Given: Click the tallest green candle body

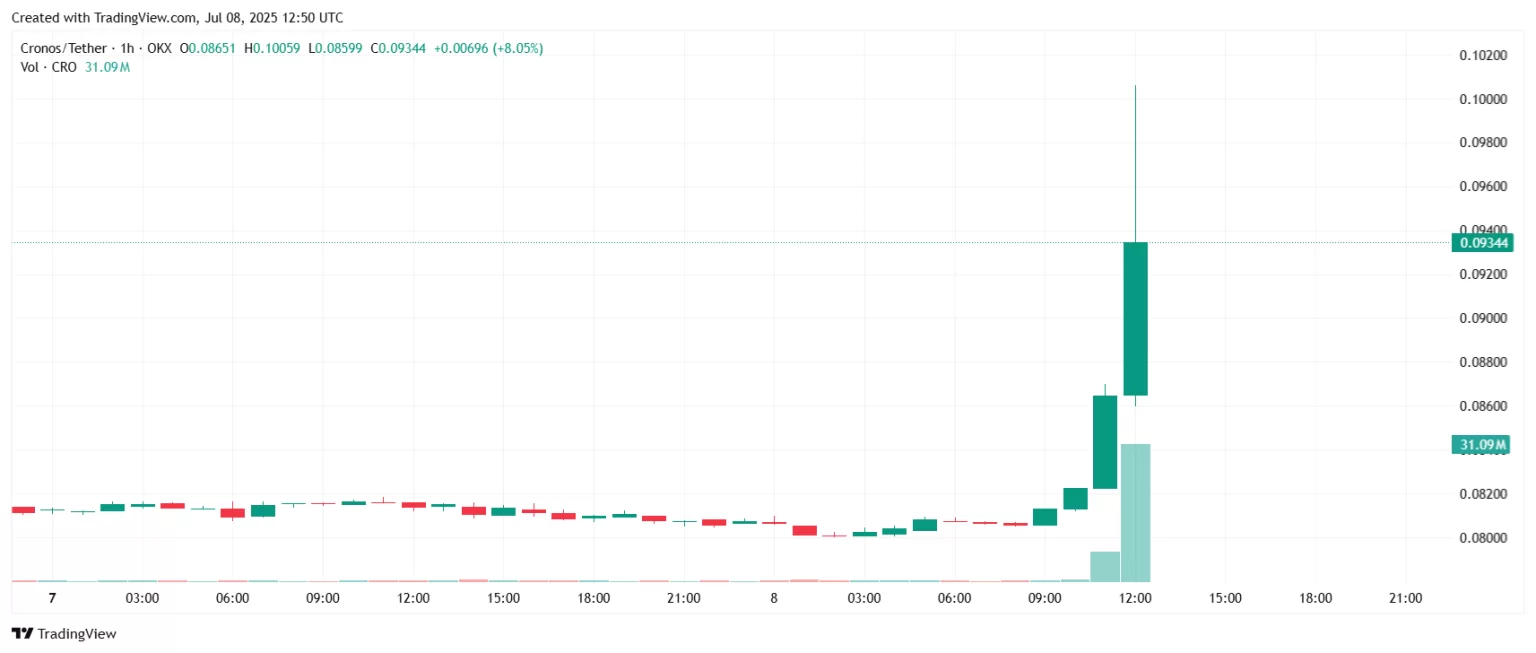Looking at the screenshot, I should point(1135,318).
